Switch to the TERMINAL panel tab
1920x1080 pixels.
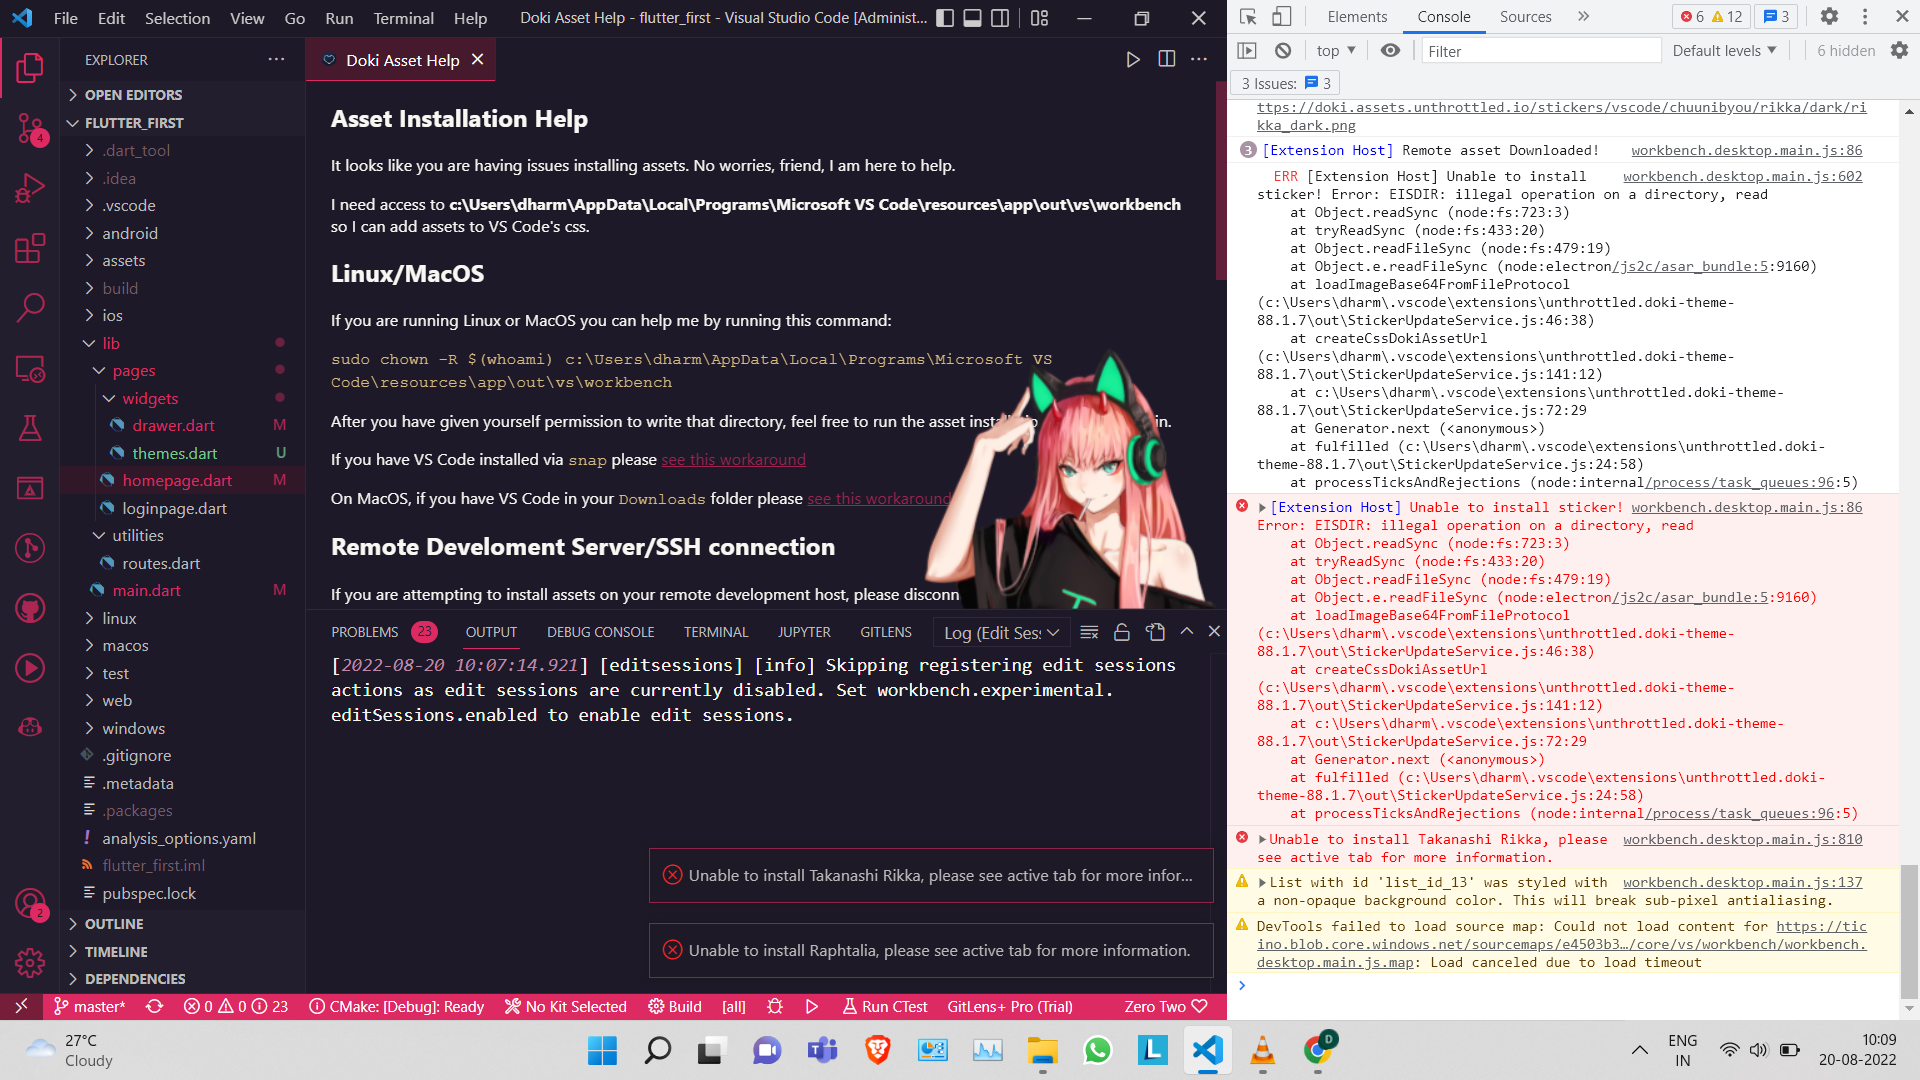(x=716, y=631)
